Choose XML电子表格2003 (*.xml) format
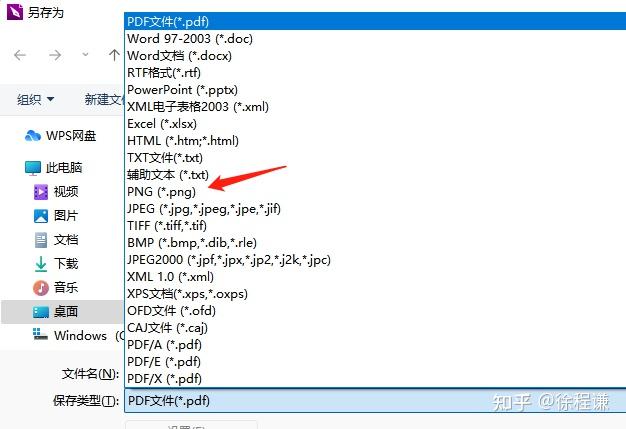 (375, 107)
